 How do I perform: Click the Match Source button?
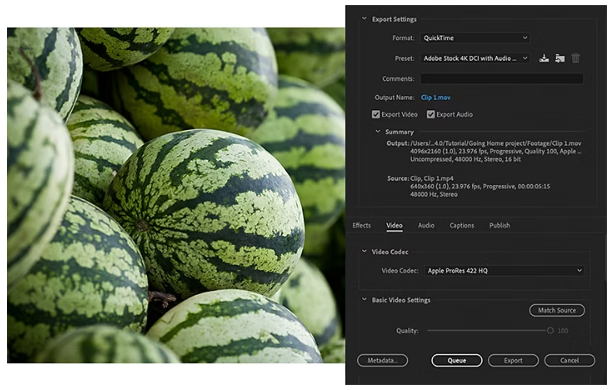(x=557, y=310)
